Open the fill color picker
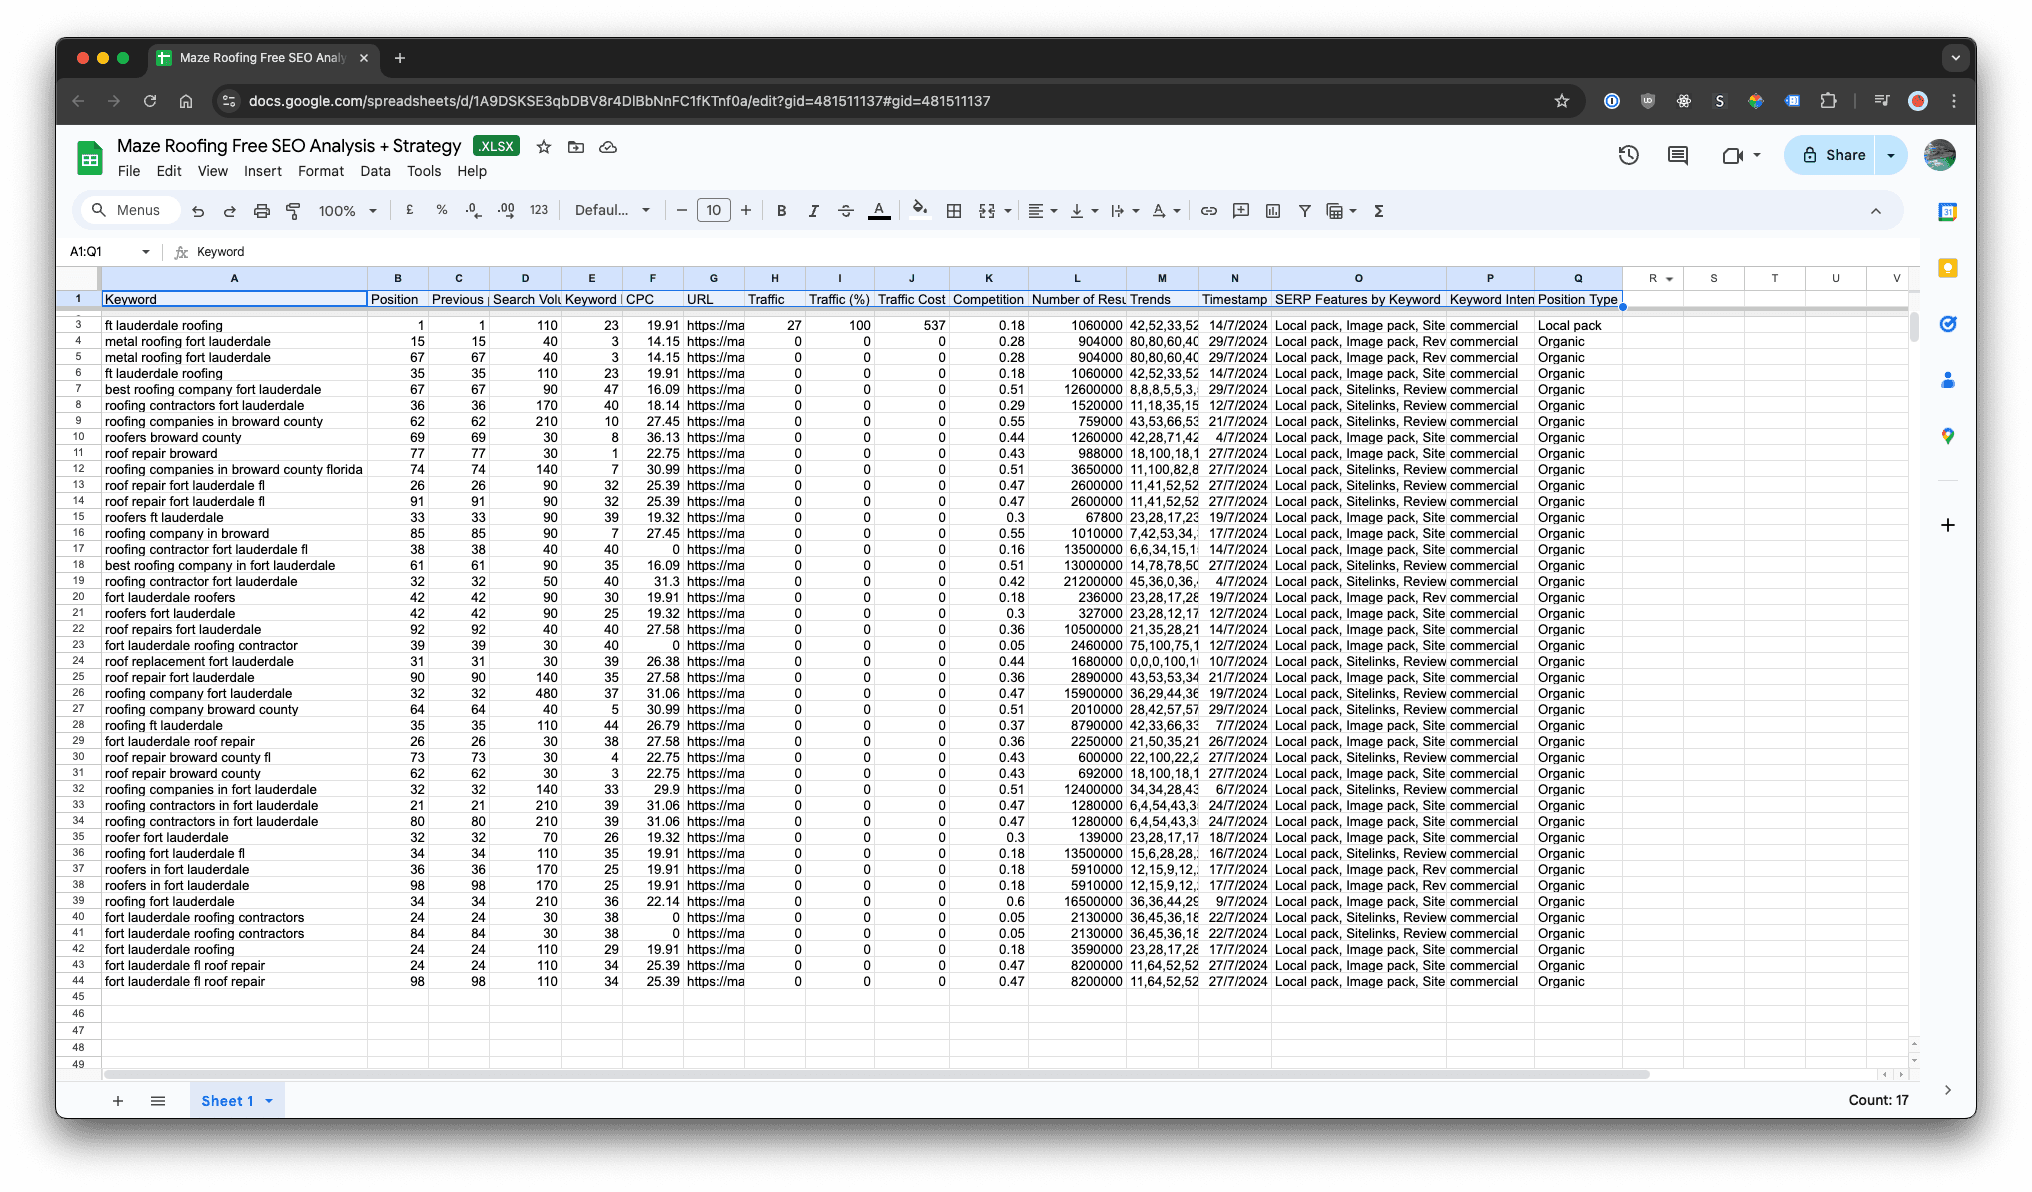Viewport: 2032px width, 1192px height. (919, 211)
